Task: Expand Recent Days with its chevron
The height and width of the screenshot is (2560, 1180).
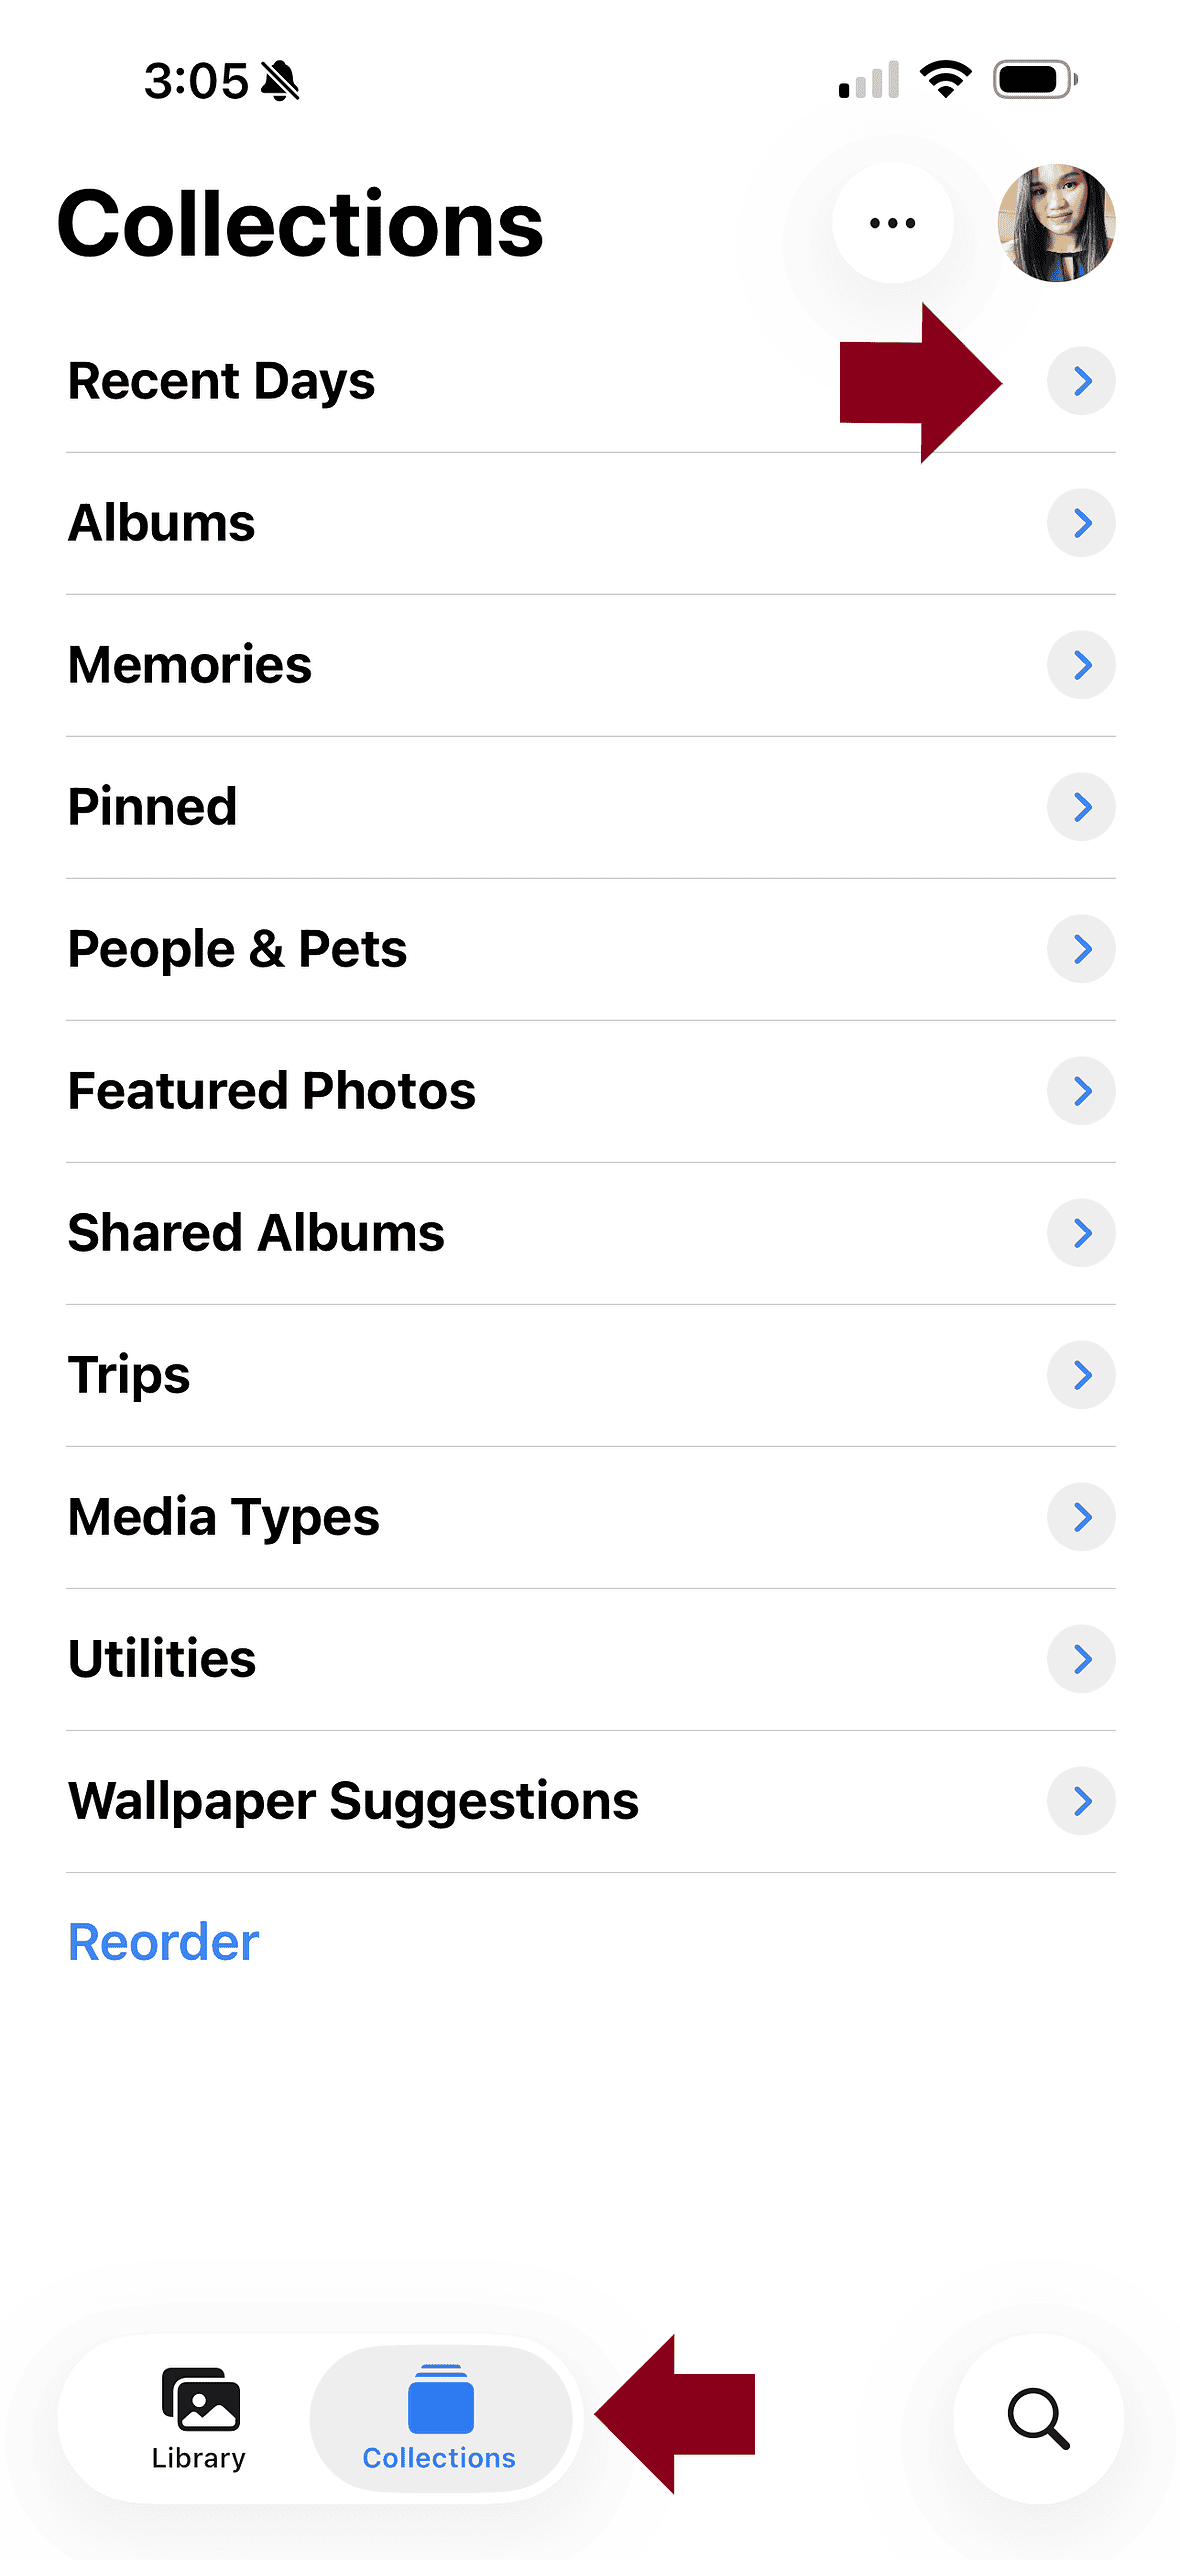Action: point(1081,381)
